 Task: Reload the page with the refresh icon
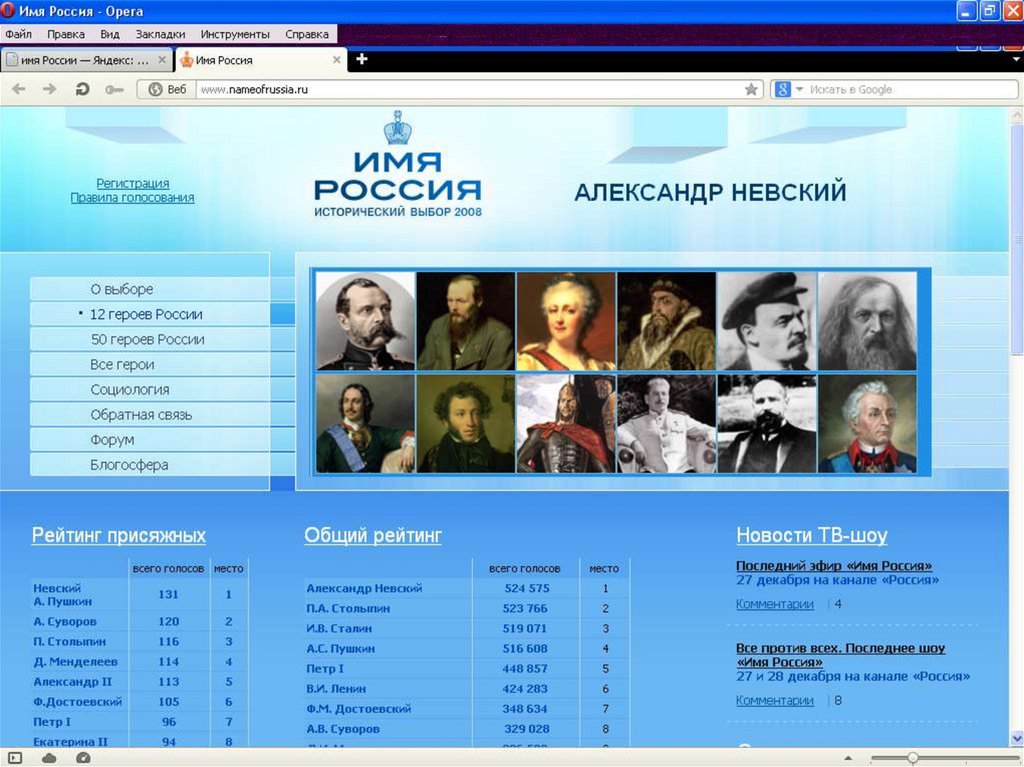pos(82,89)
